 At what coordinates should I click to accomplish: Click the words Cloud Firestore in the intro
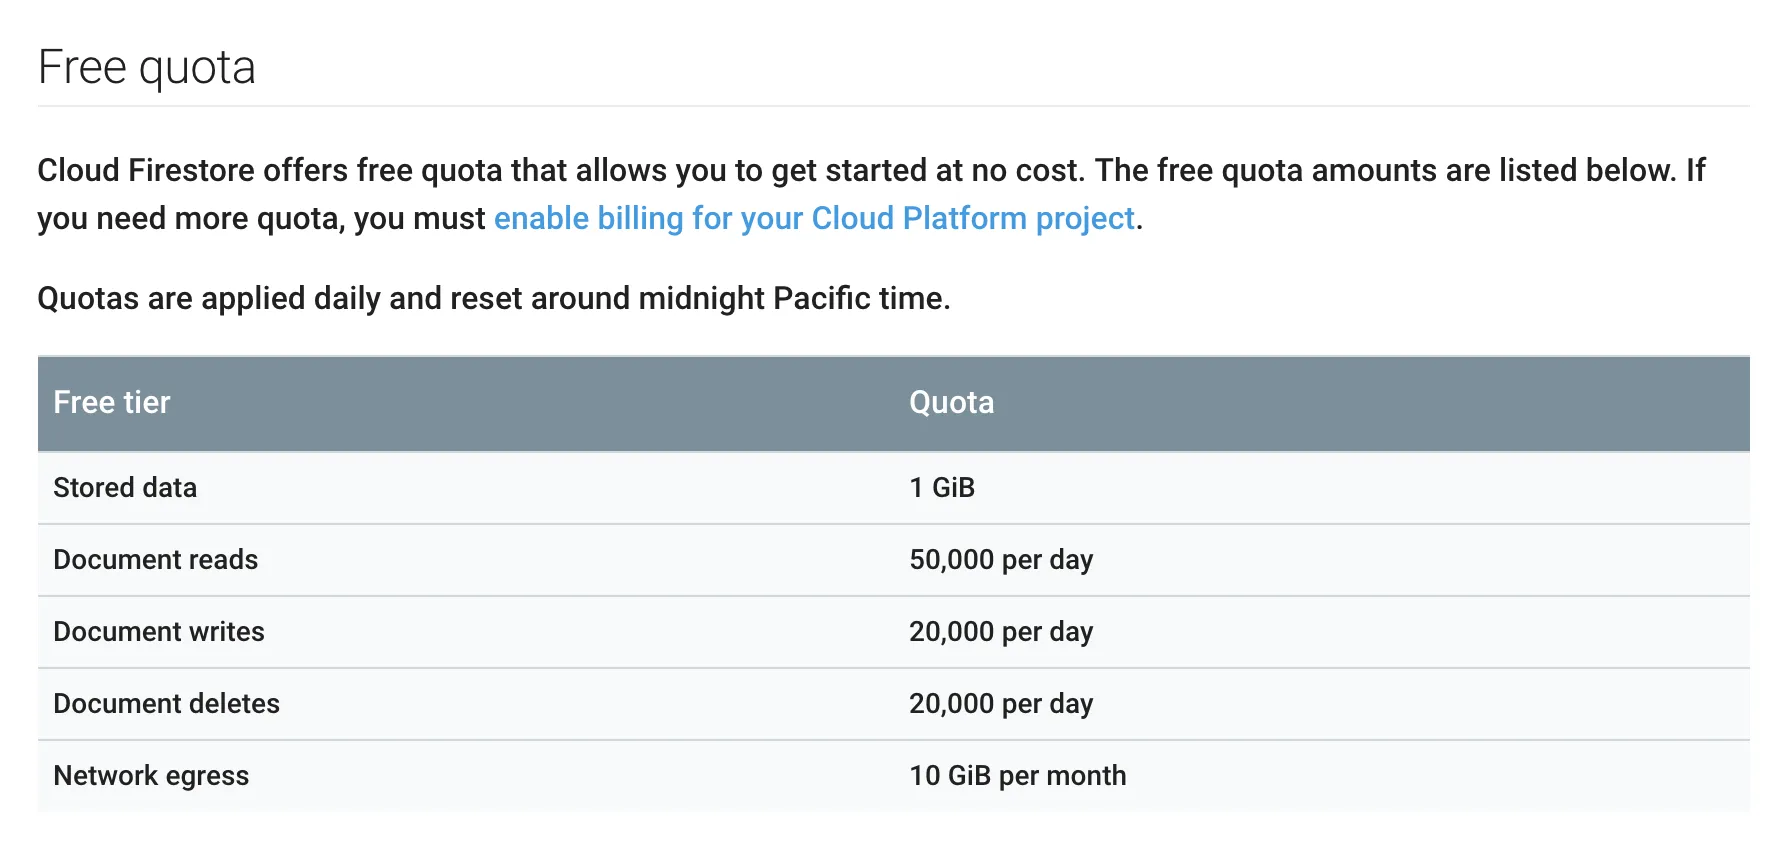tap(146, 170)
